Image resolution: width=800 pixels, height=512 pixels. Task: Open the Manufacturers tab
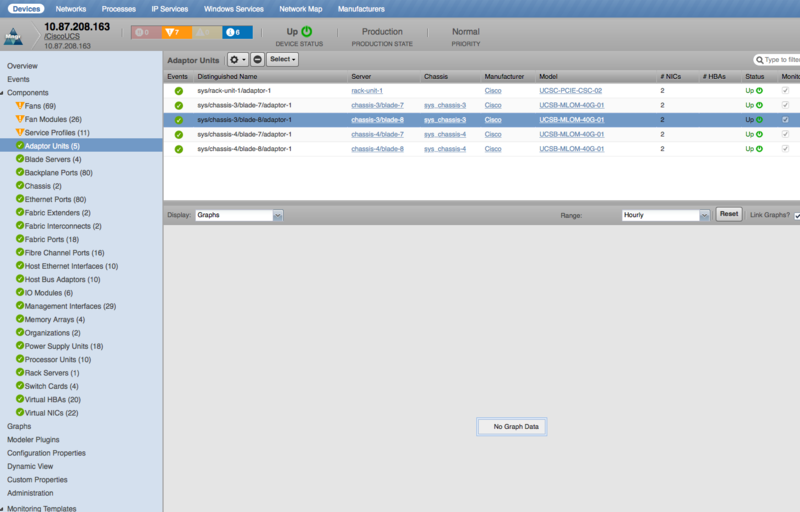[361, 9]
